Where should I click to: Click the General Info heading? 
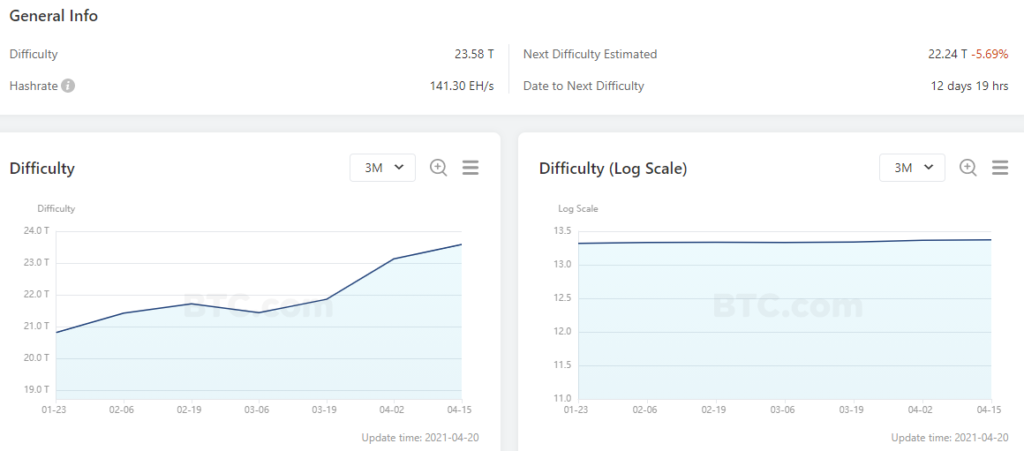point(54,16)
